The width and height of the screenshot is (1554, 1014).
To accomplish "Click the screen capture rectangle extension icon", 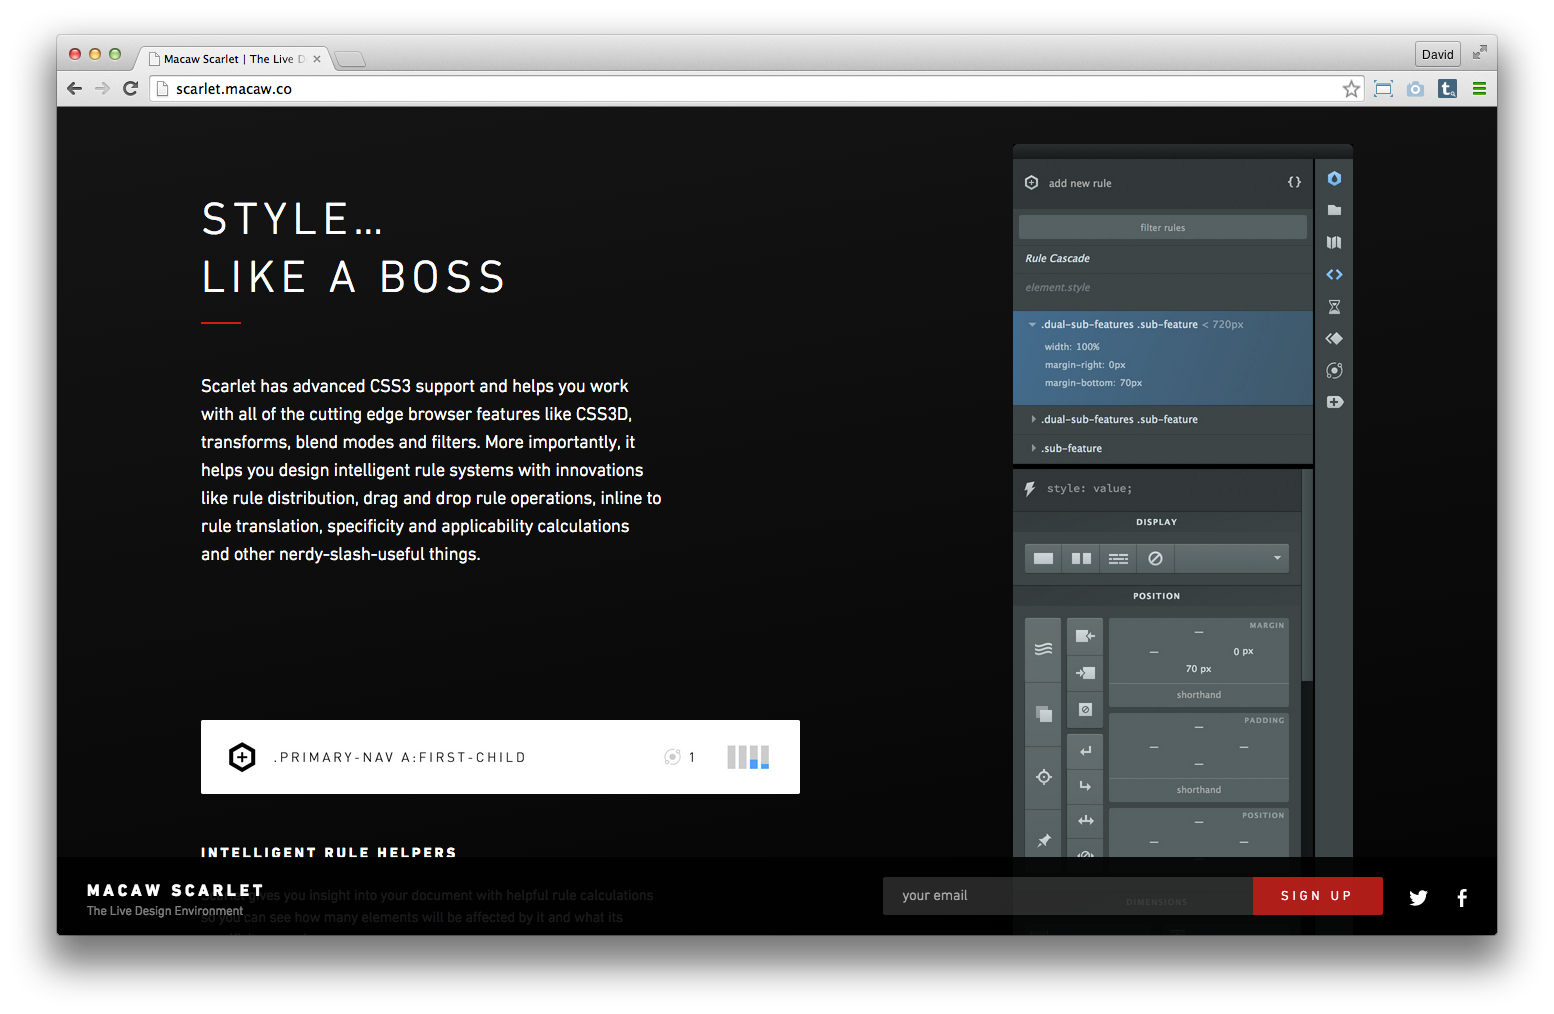I will click(1383, 89).
